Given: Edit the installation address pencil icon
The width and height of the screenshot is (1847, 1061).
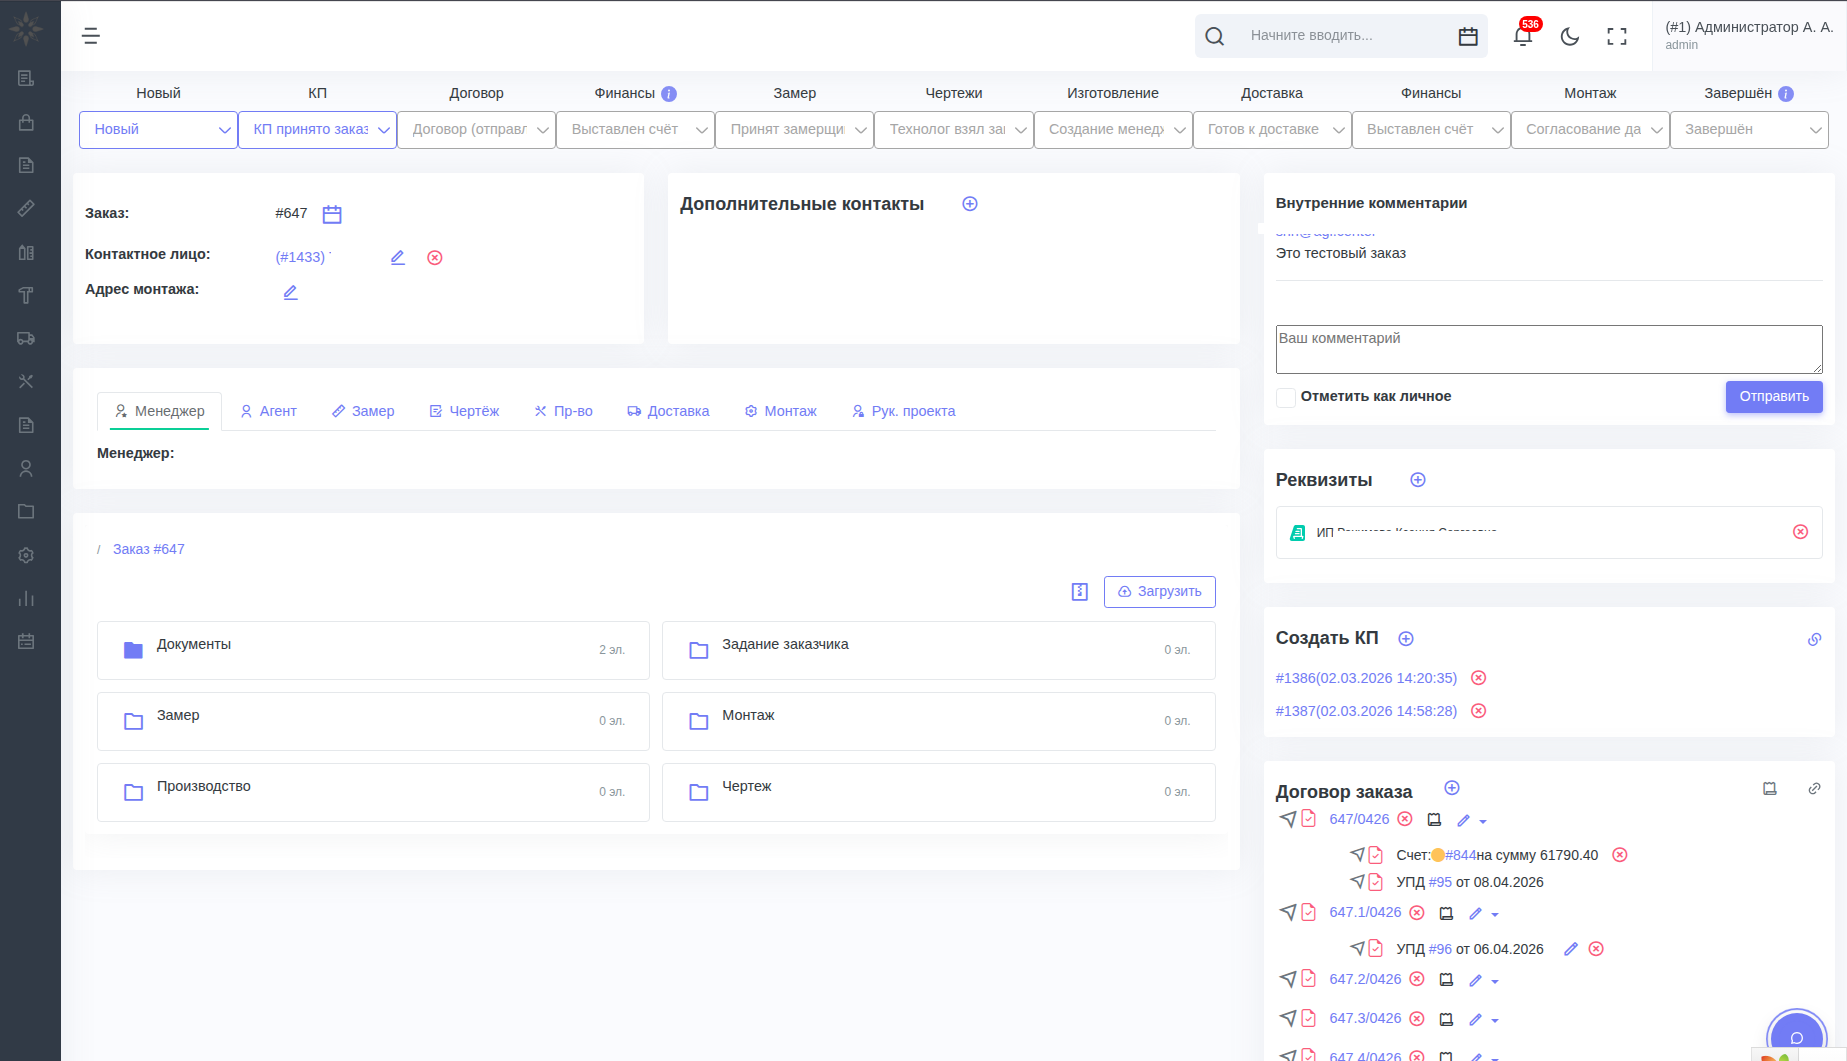Looking at the screenshot, I should [290, 292].
